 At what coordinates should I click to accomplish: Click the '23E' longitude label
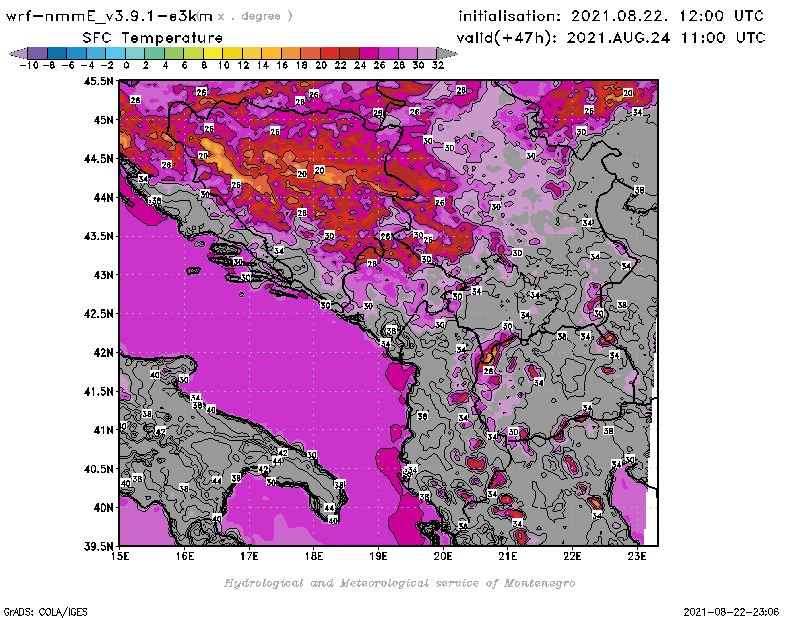pyautogui.click(x=637, y=556)
